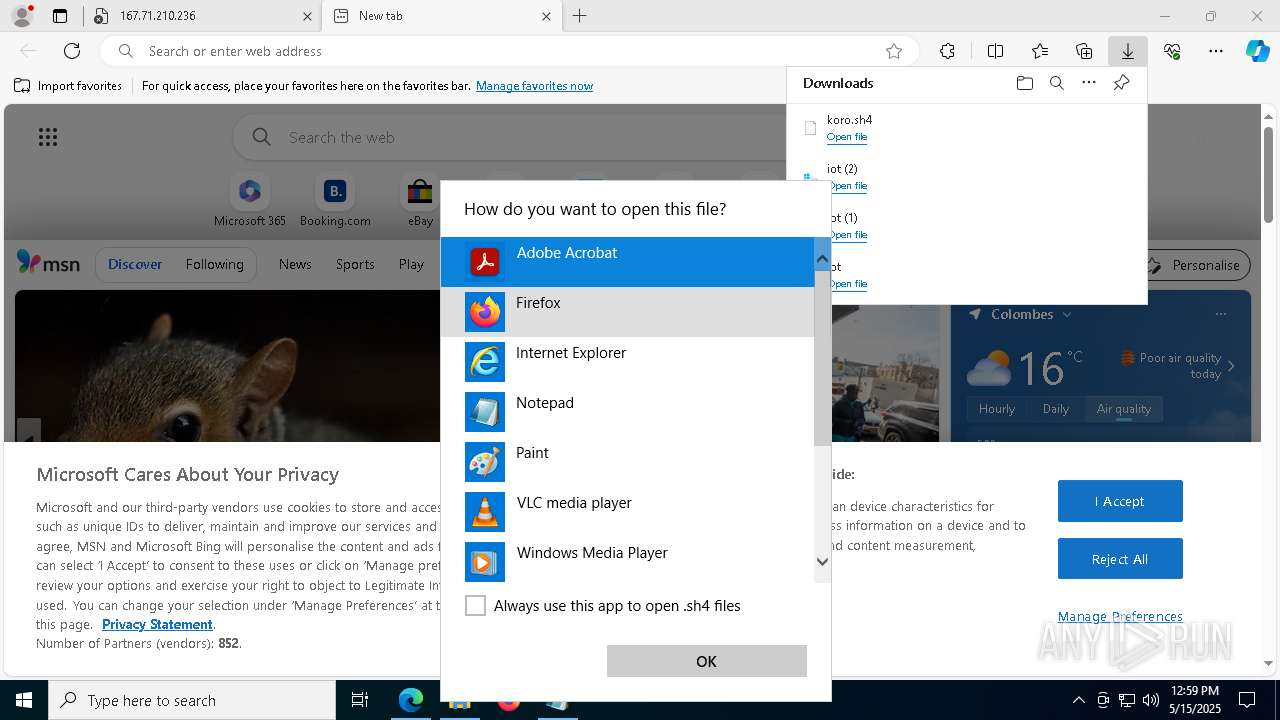Choose Paint in the open-with list
Viewport: 1280px width, 720px height.
[627, 462]
